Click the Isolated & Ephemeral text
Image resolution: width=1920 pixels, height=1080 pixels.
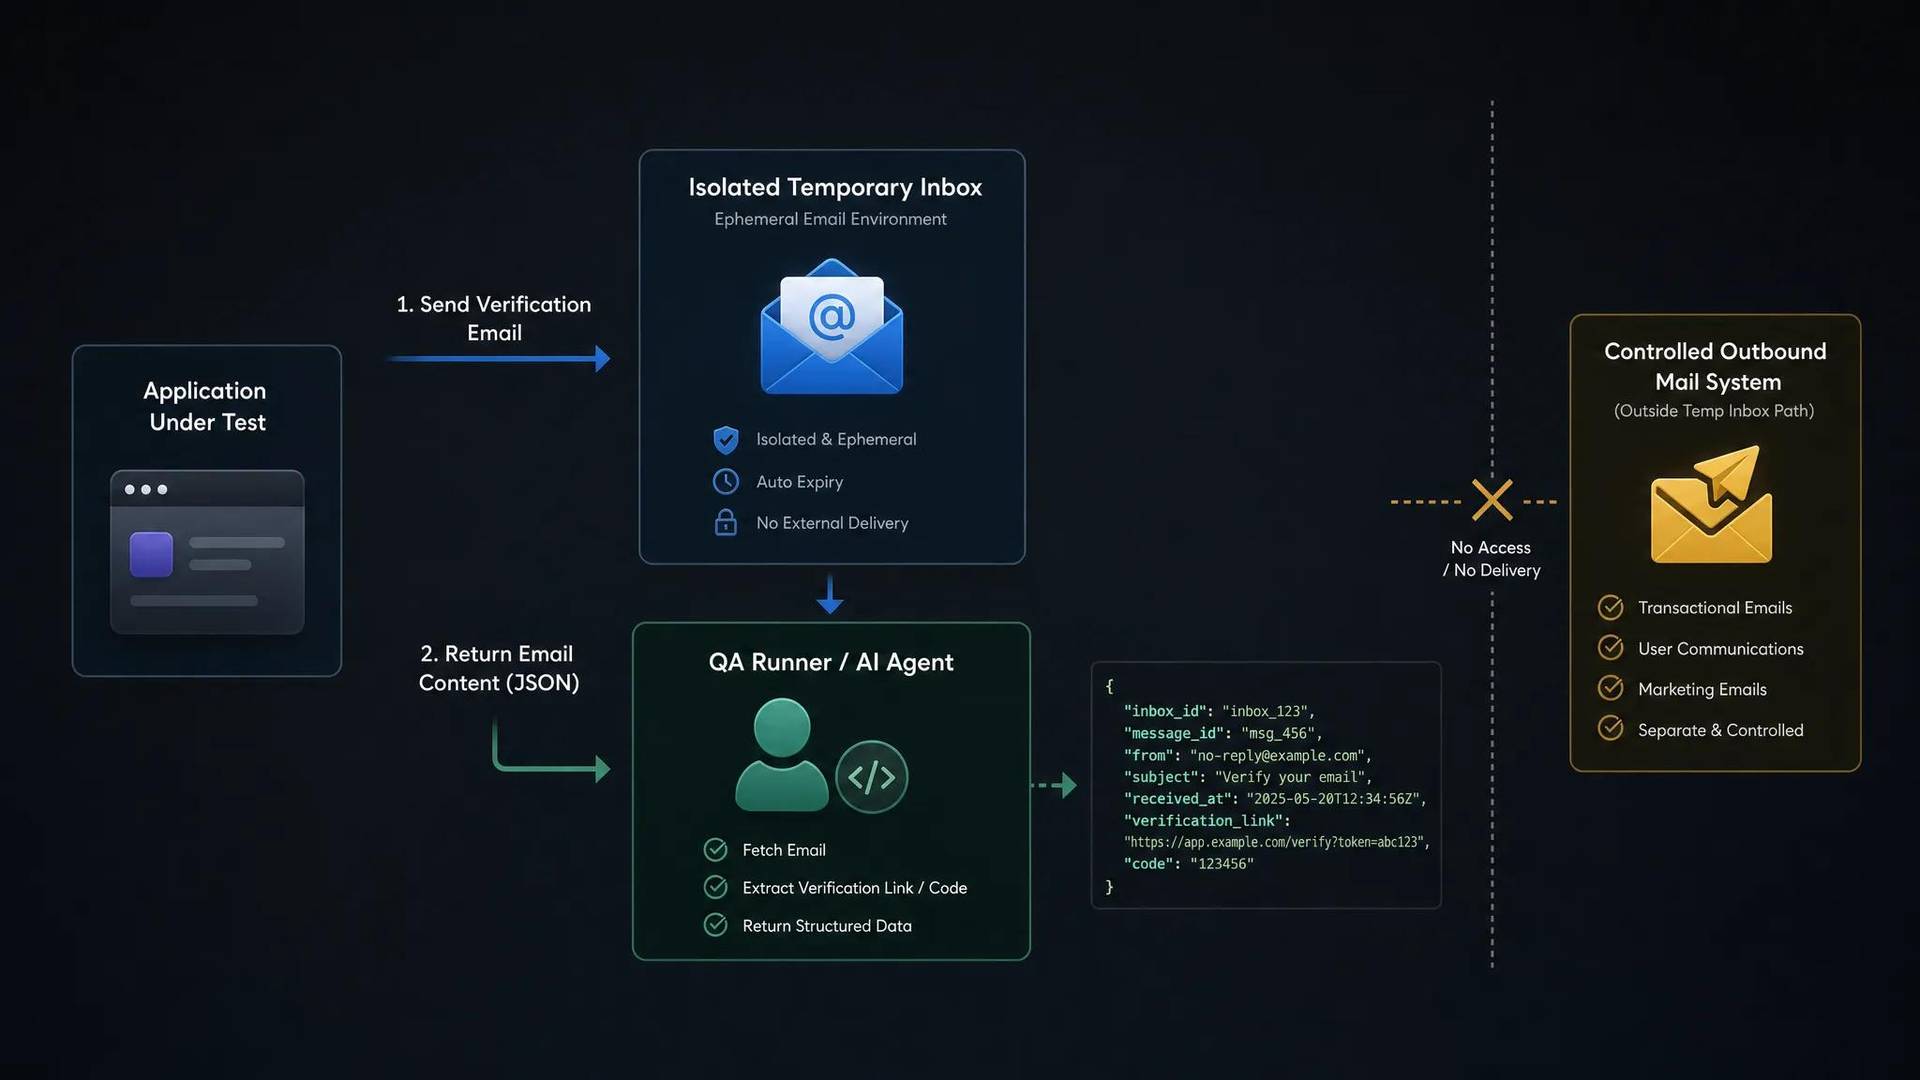coord(836,439)
